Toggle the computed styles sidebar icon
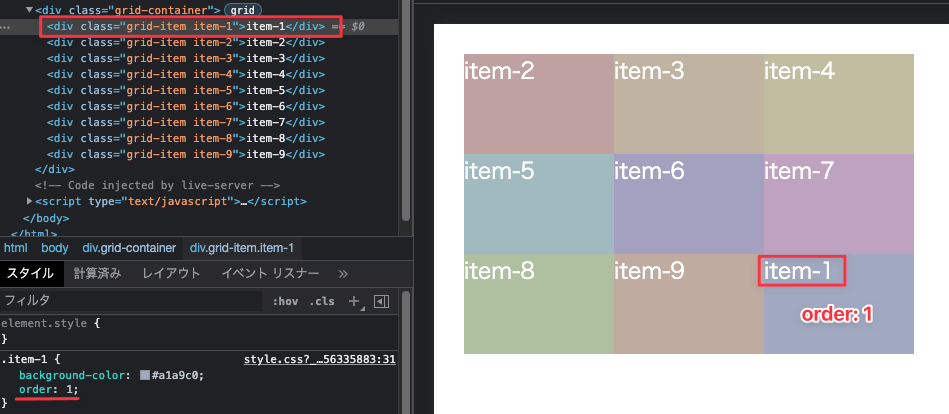The image size is (949, 414). coord(381,301)
